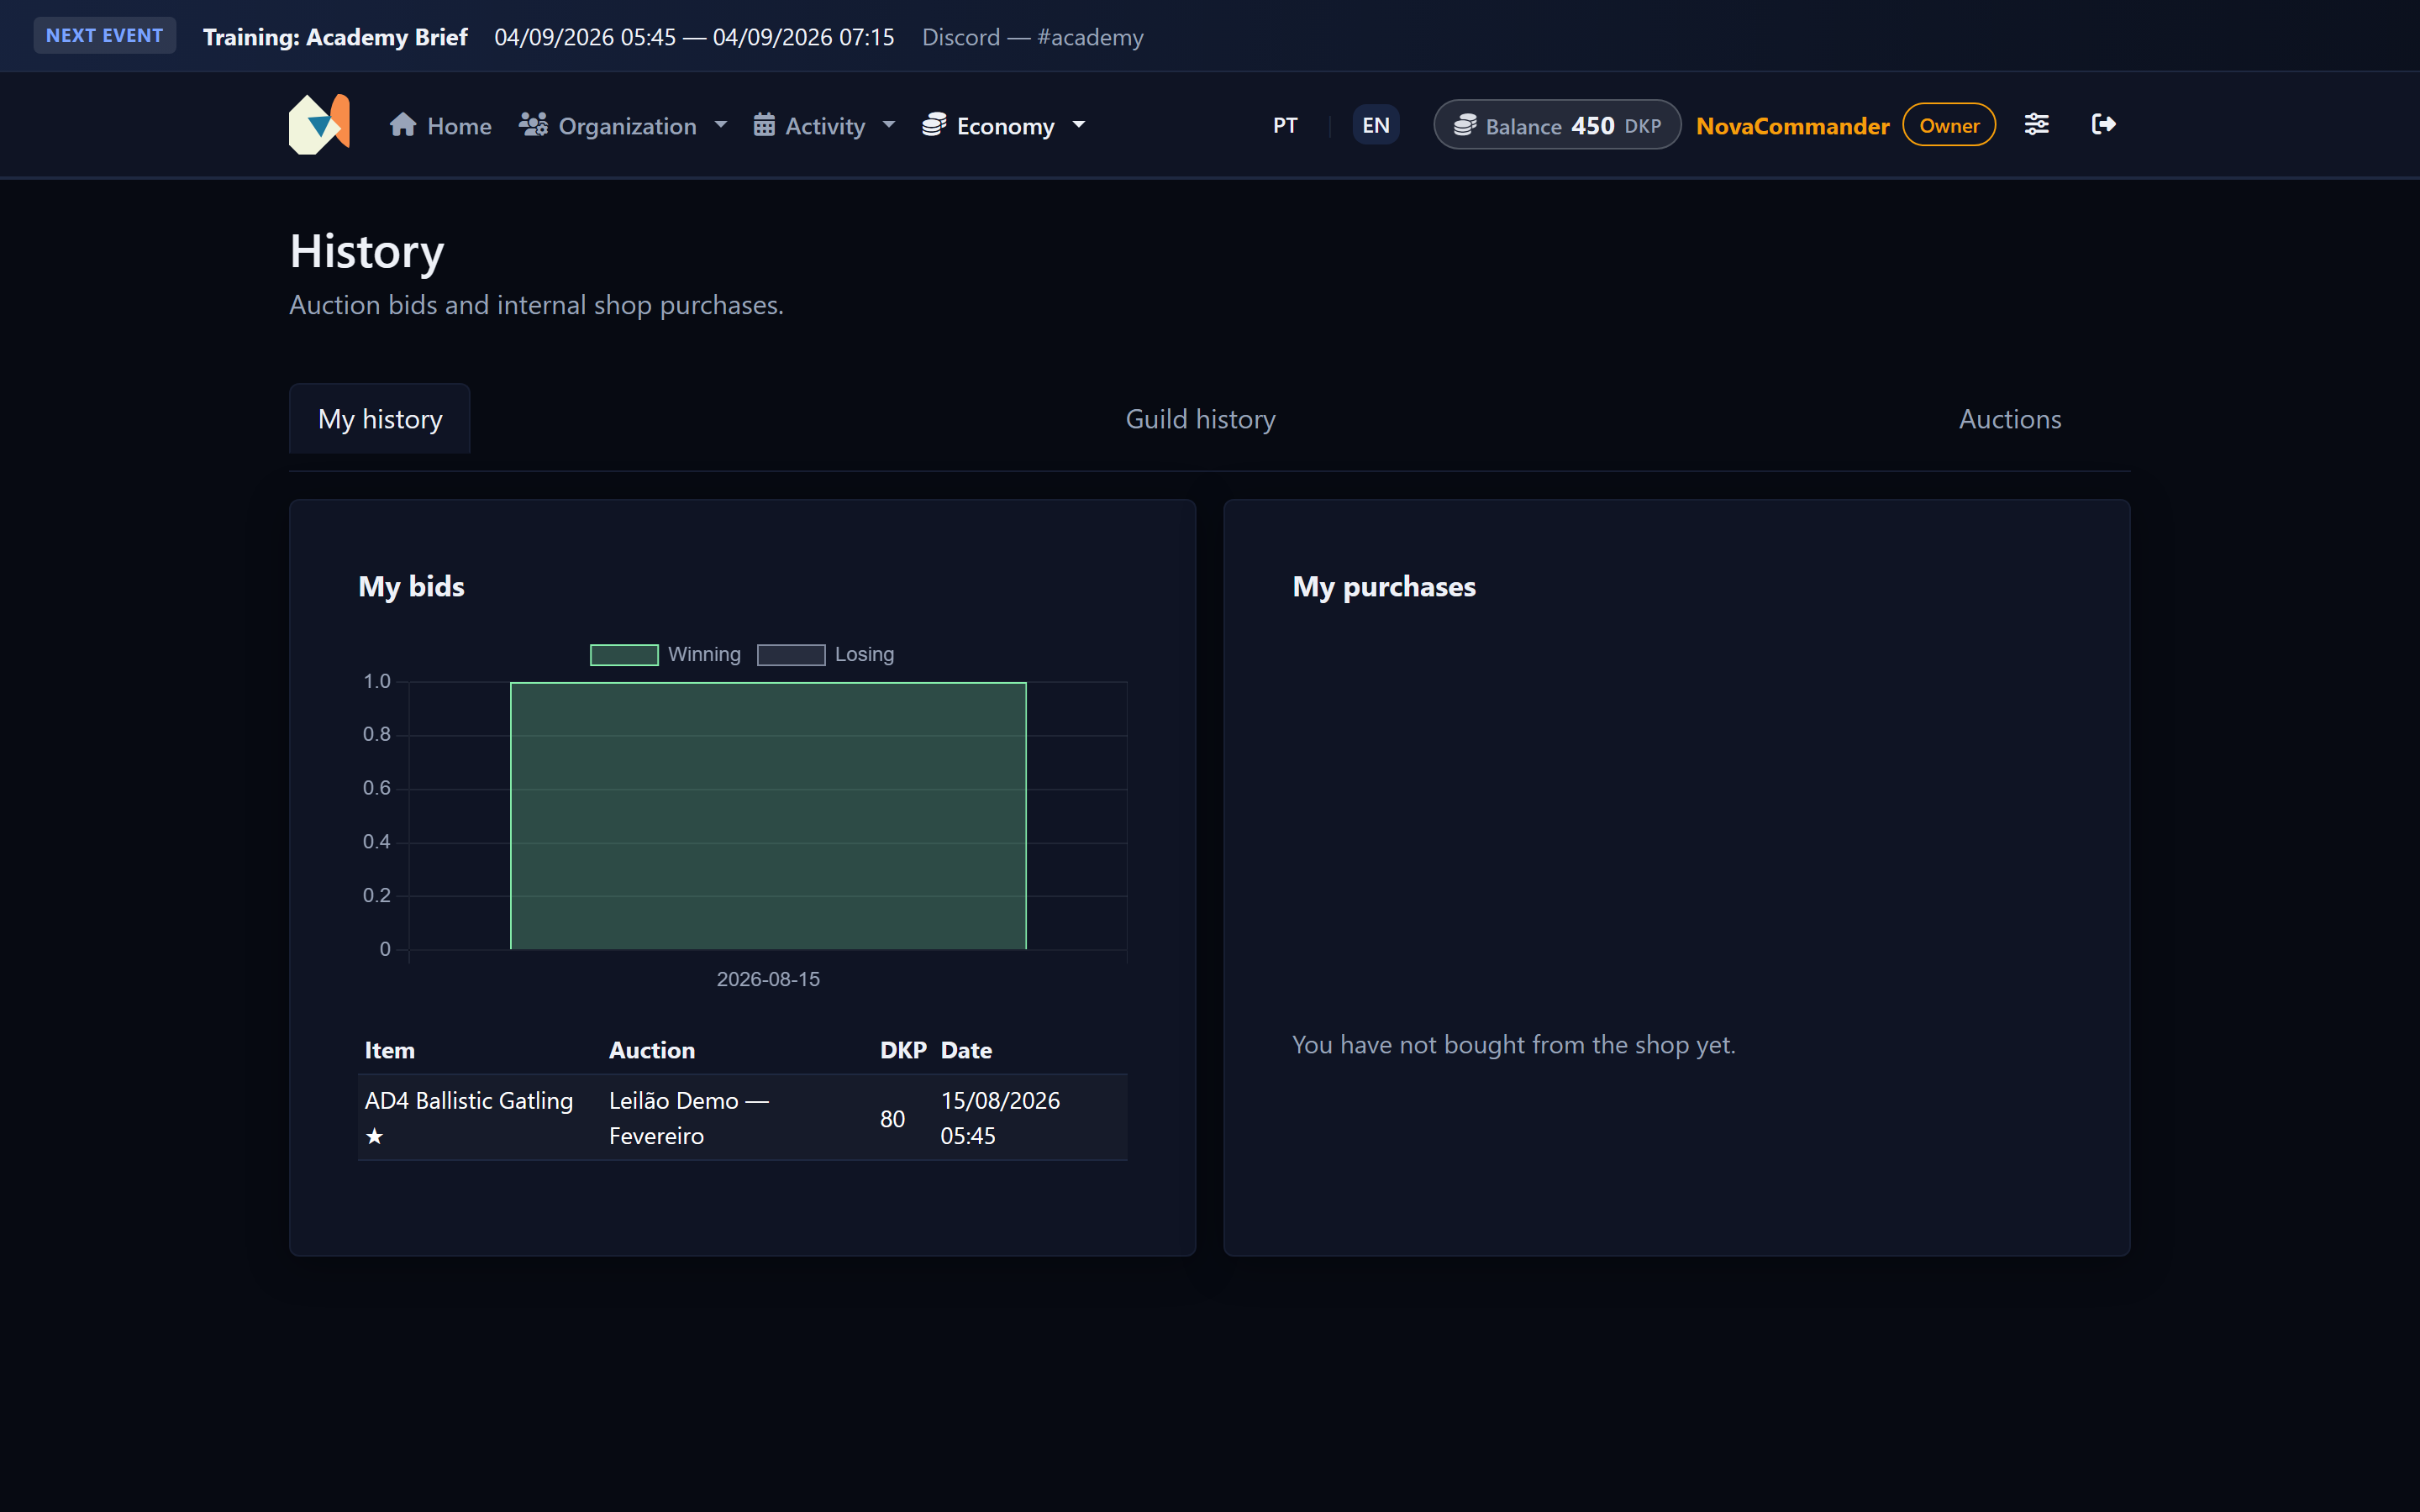2420x1512 pixels.
Task: Switch language to EN
Action: tap(1376, 125)
